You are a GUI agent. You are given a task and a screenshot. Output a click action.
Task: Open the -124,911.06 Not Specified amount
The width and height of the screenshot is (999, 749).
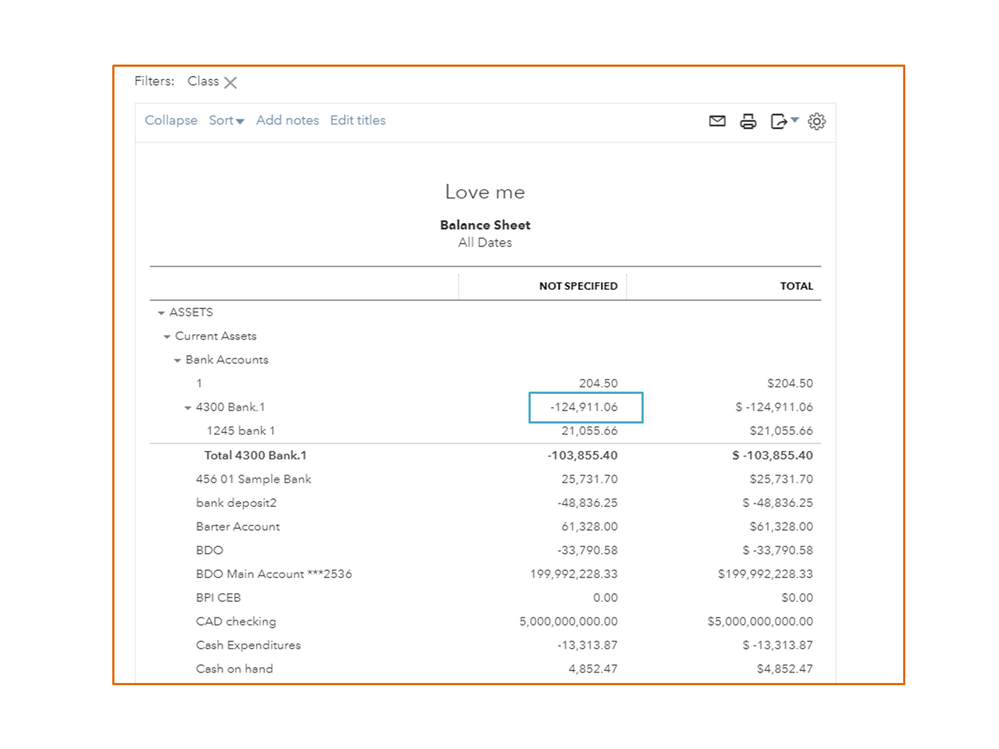(x=584, y=407)
